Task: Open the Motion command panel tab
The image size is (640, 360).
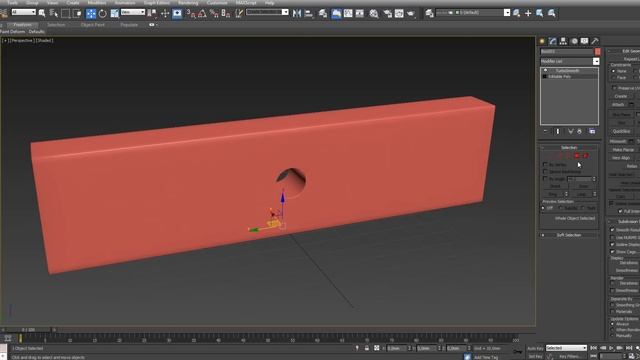Action: pyautogui.click(x=574, y=41)
